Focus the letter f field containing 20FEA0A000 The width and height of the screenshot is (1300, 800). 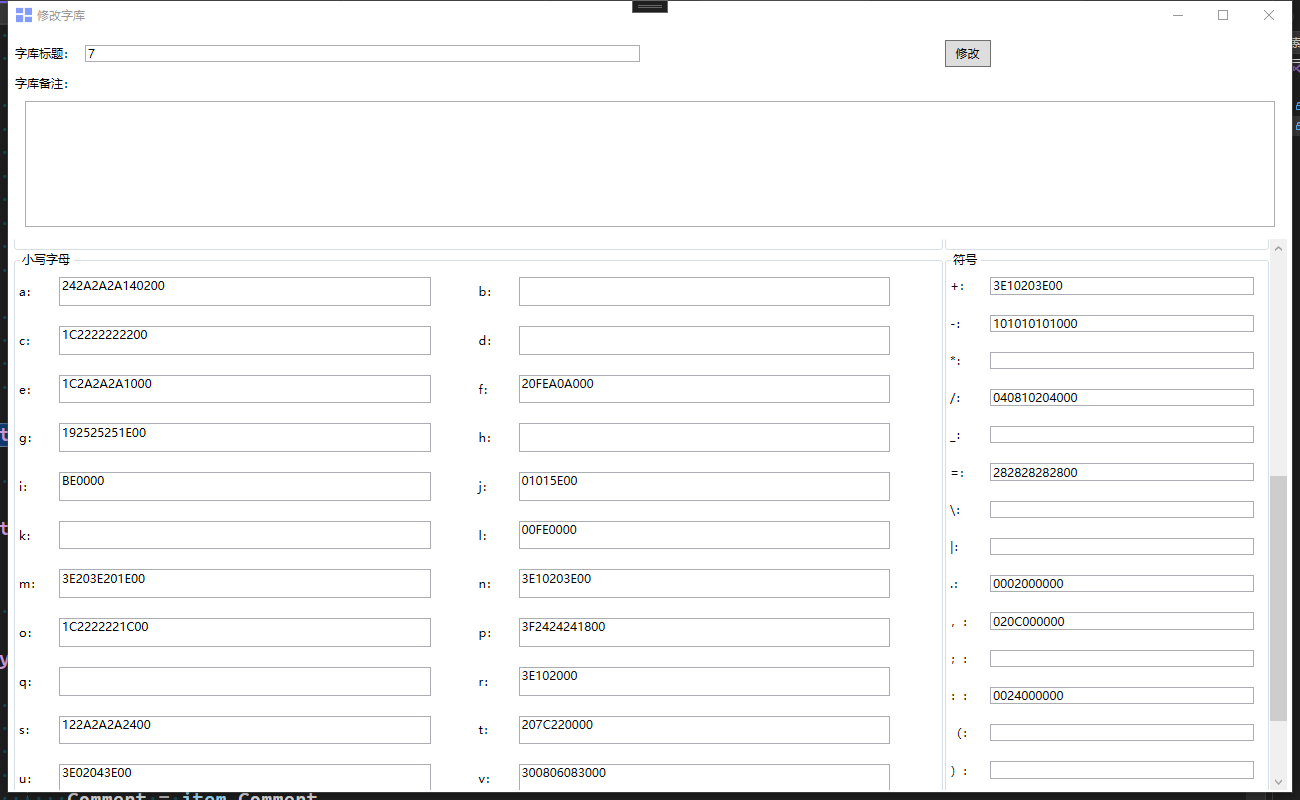[704, 389]
